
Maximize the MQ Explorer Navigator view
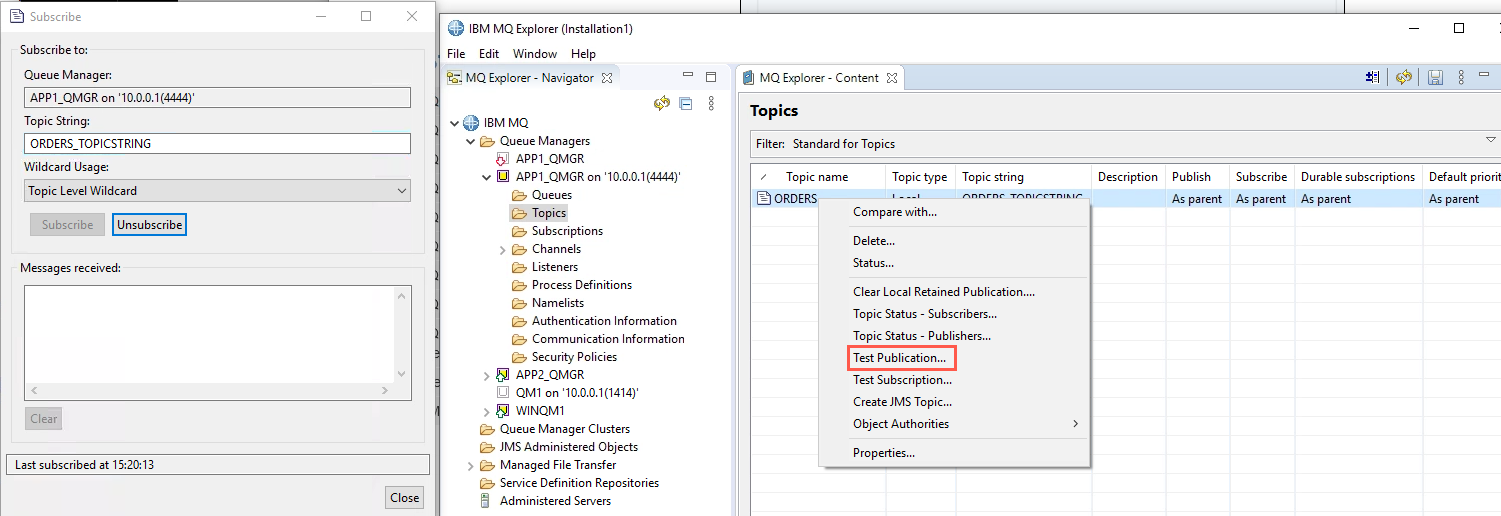[x=711, y=77]
